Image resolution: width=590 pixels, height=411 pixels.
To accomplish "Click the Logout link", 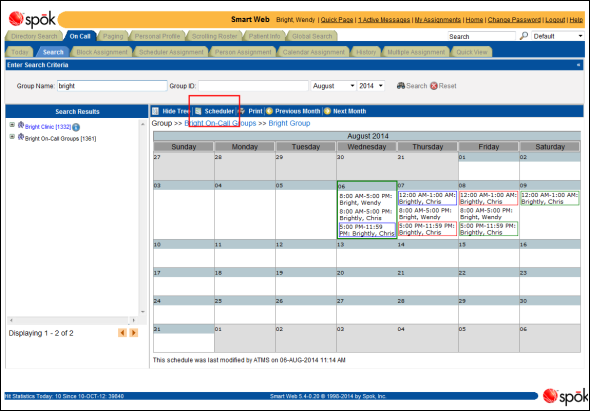I will 555,20.
